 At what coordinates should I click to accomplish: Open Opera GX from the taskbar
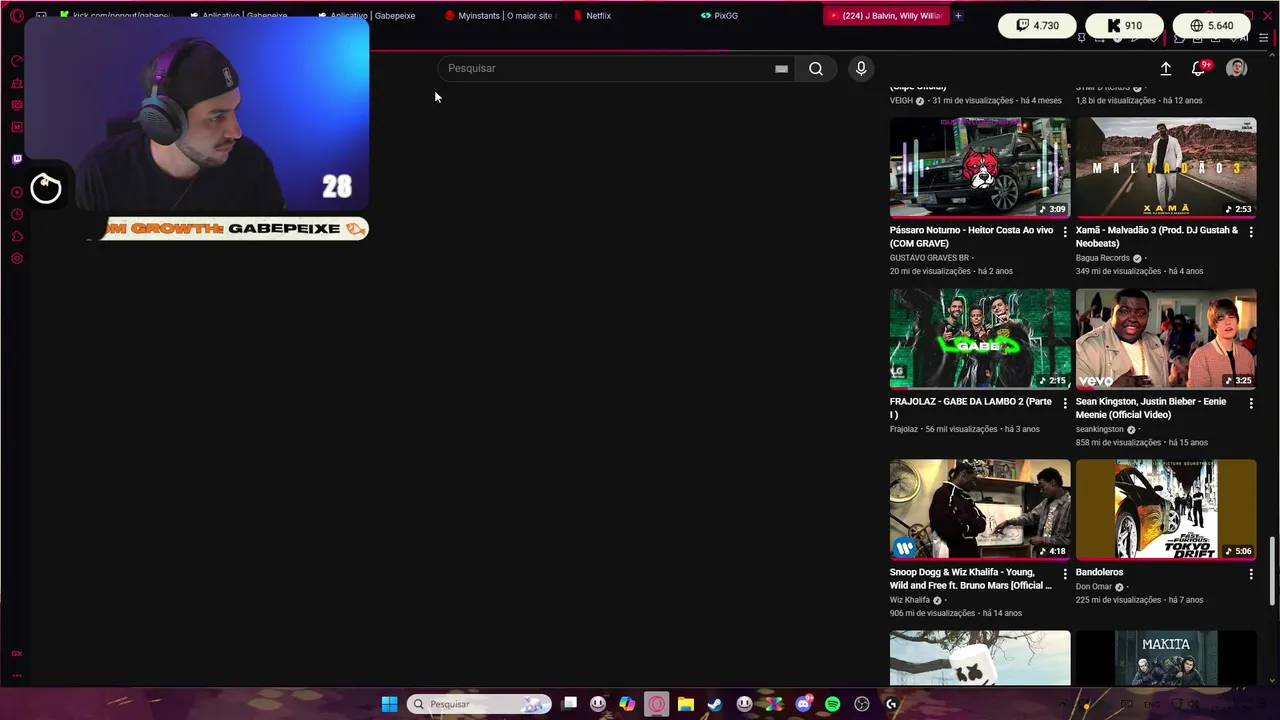point(656,704)
